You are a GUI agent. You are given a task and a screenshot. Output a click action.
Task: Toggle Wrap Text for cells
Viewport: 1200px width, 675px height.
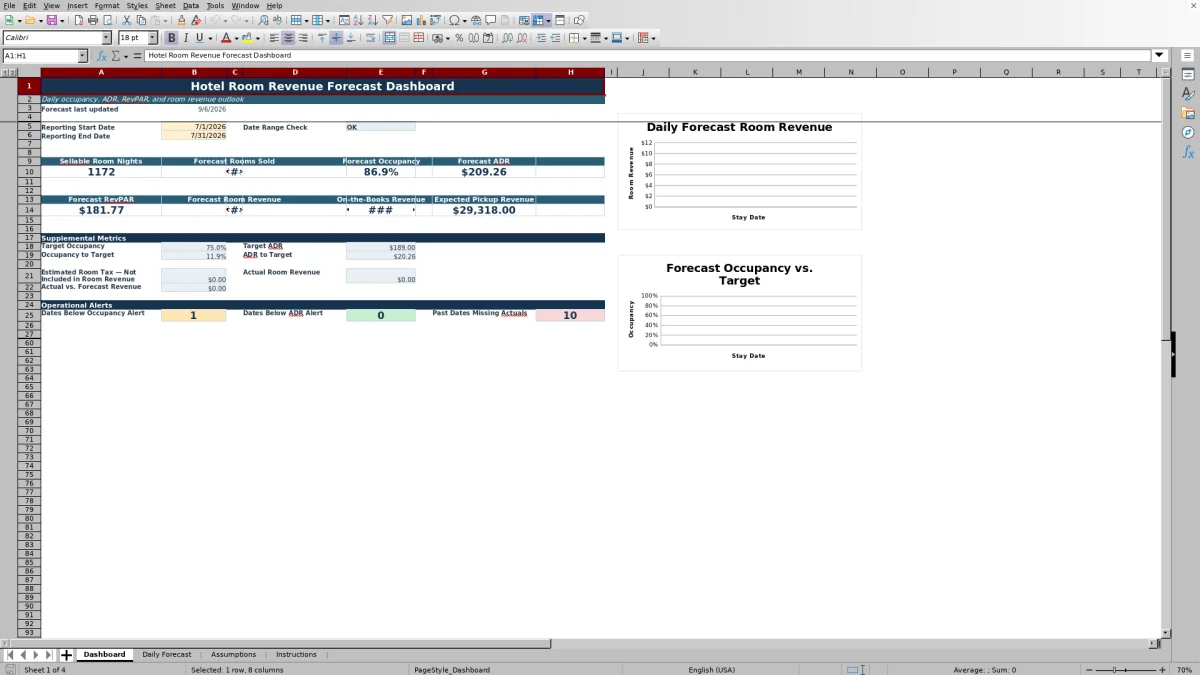coord(371,38)
